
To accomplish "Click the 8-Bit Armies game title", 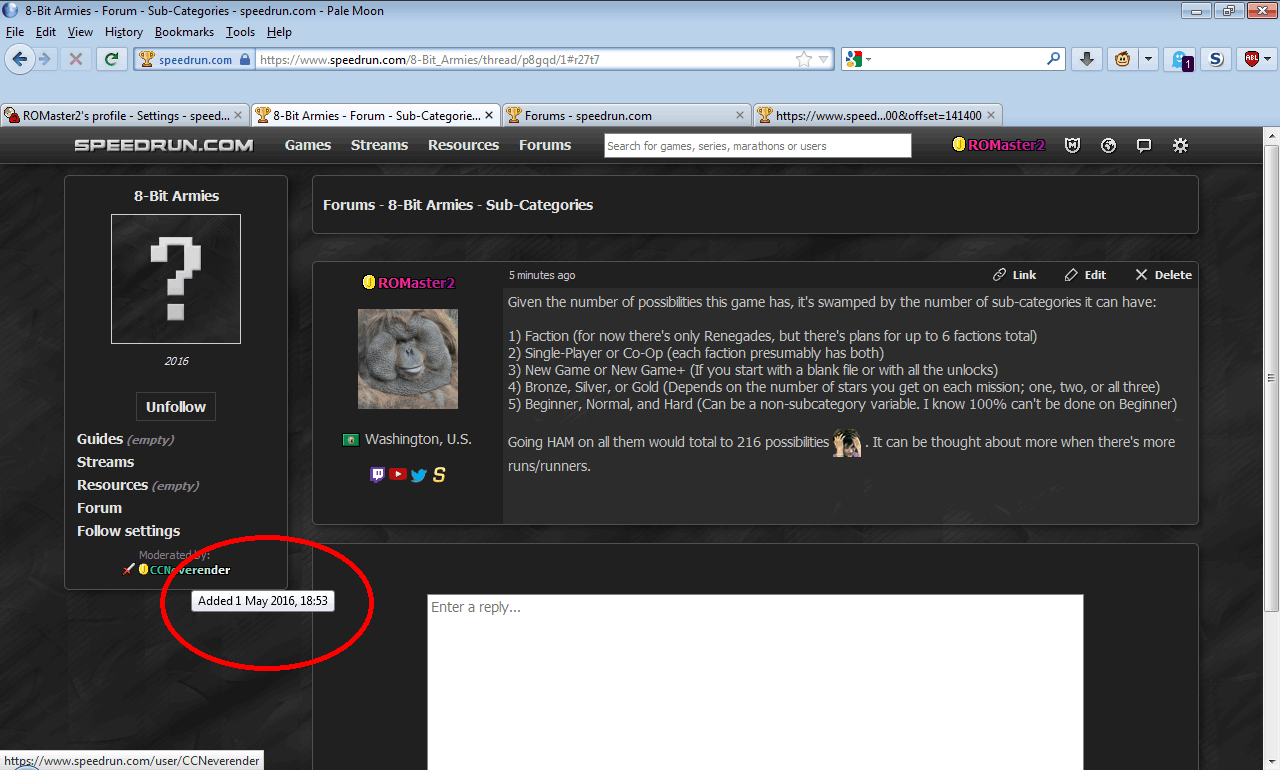I will click(176, 196).
